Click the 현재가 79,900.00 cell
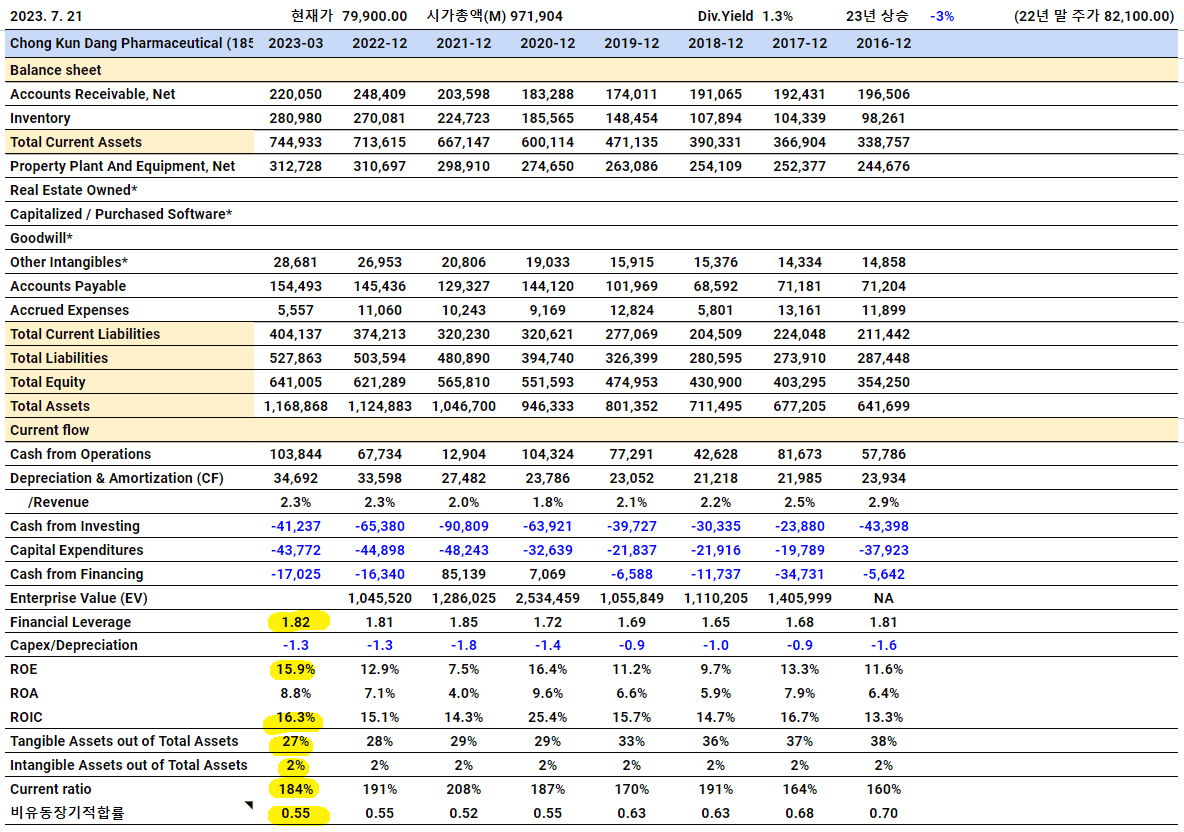The width and height of the screenshot is (1184, 832). (x=349, y=16)
